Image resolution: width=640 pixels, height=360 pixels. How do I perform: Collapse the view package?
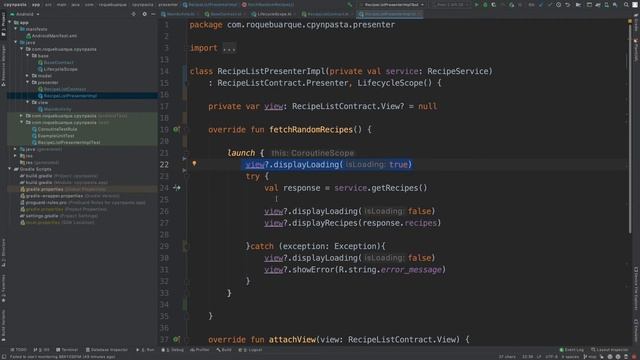28,102
